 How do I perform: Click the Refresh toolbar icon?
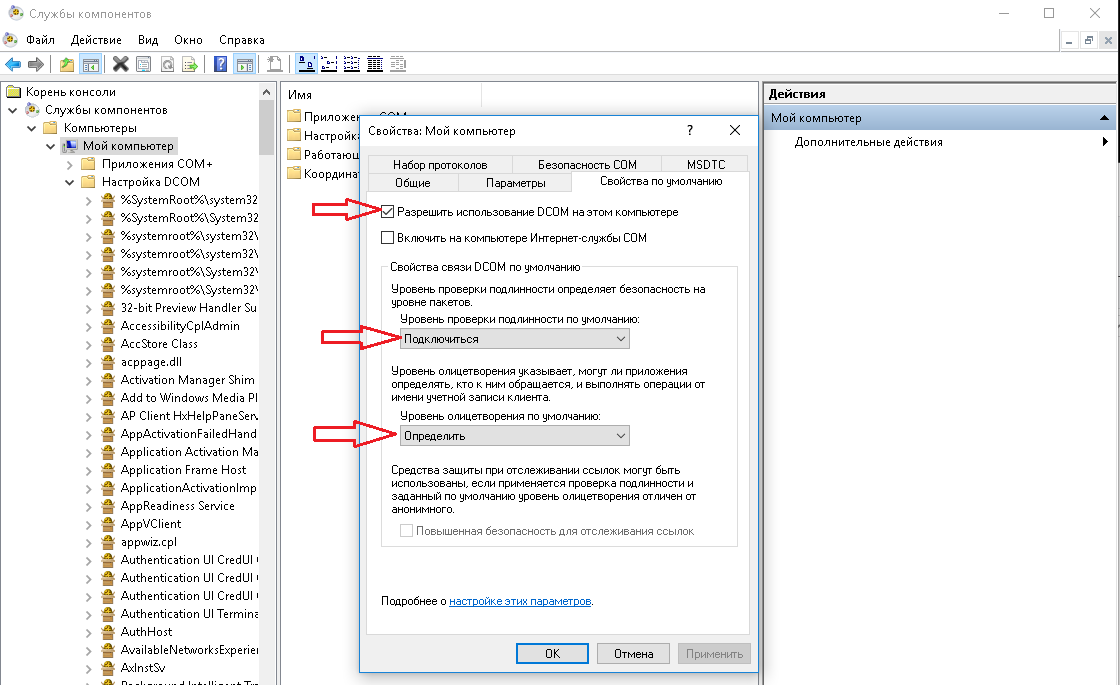[x=167, y=64]
